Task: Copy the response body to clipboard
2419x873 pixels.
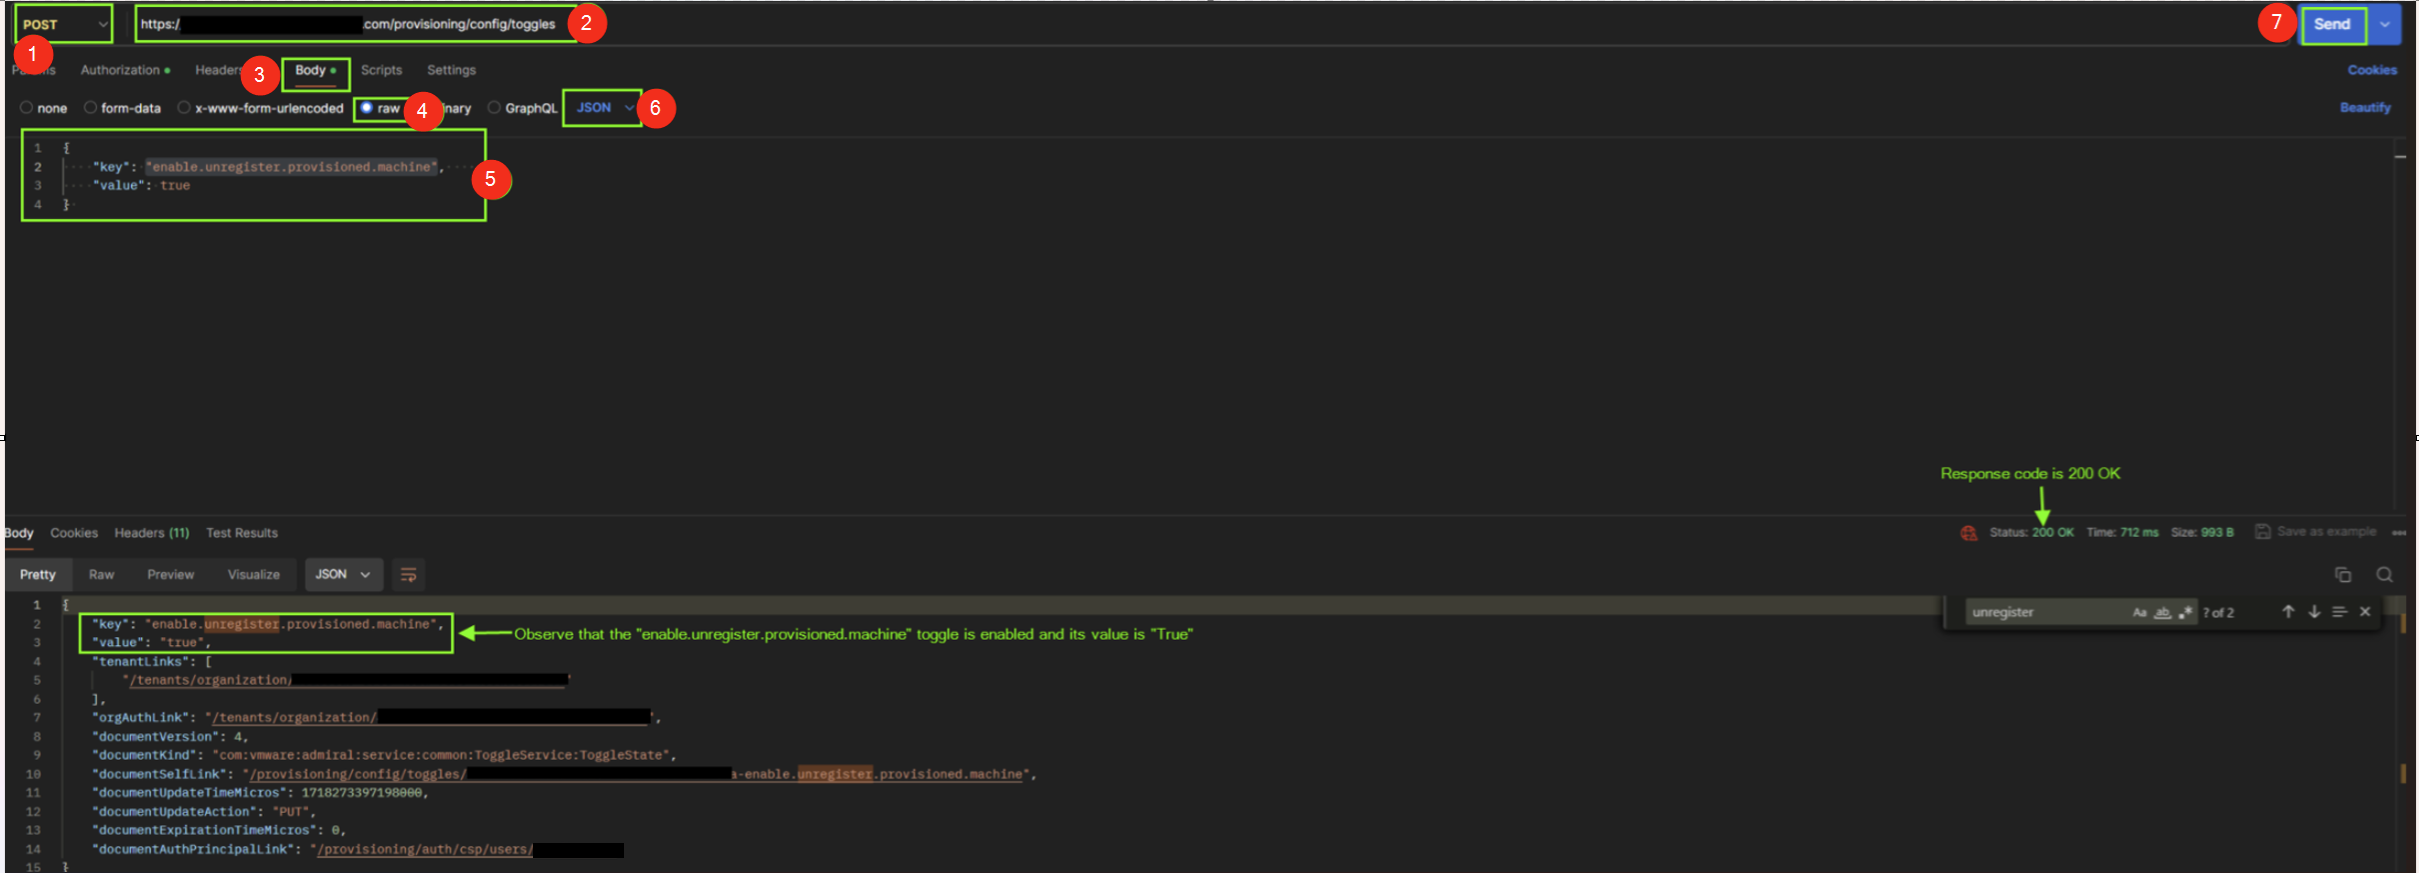Action: click(x=2342, y=575)
